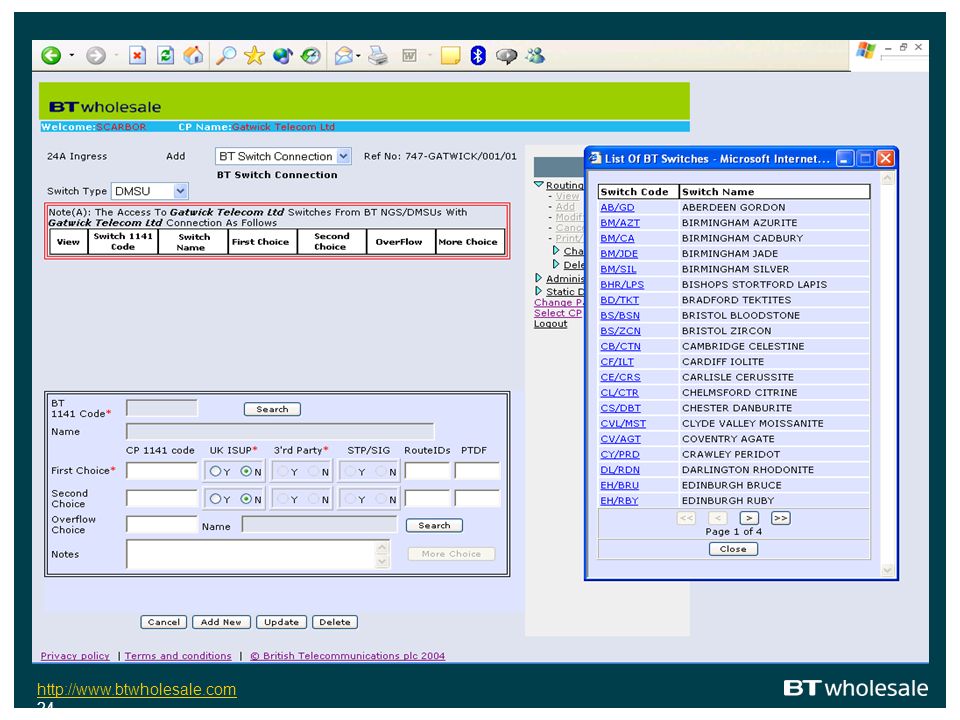Click the Edit with Word icon

click(410, 56)
